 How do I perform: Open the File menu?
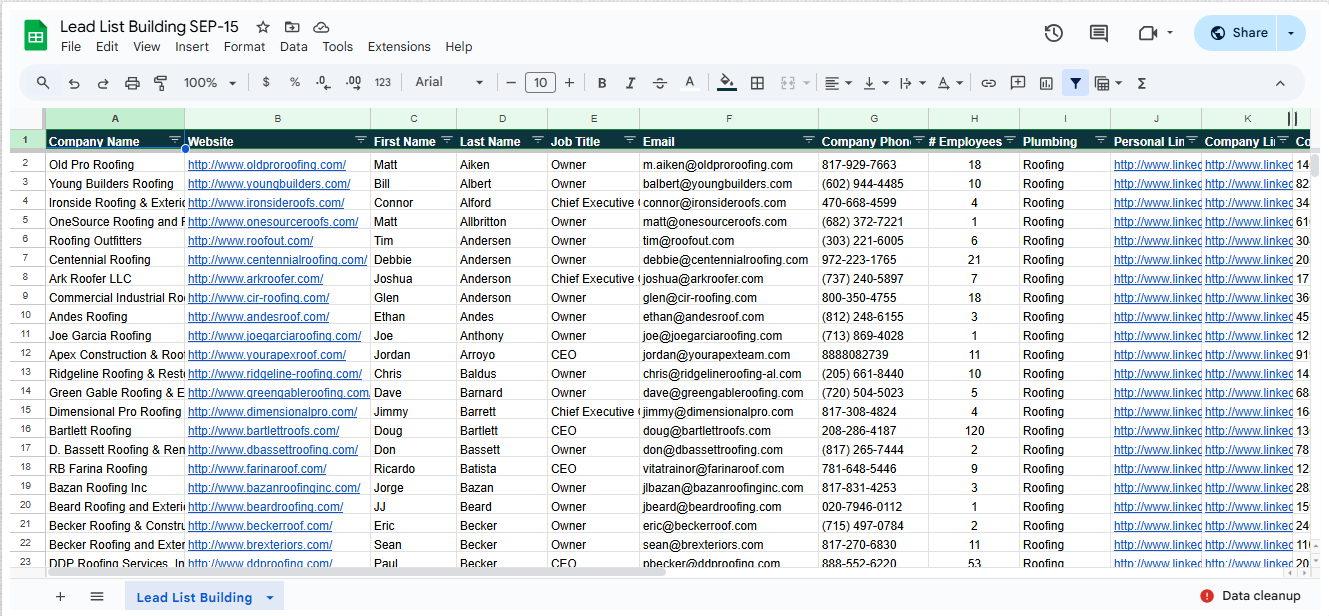point(71,47)
